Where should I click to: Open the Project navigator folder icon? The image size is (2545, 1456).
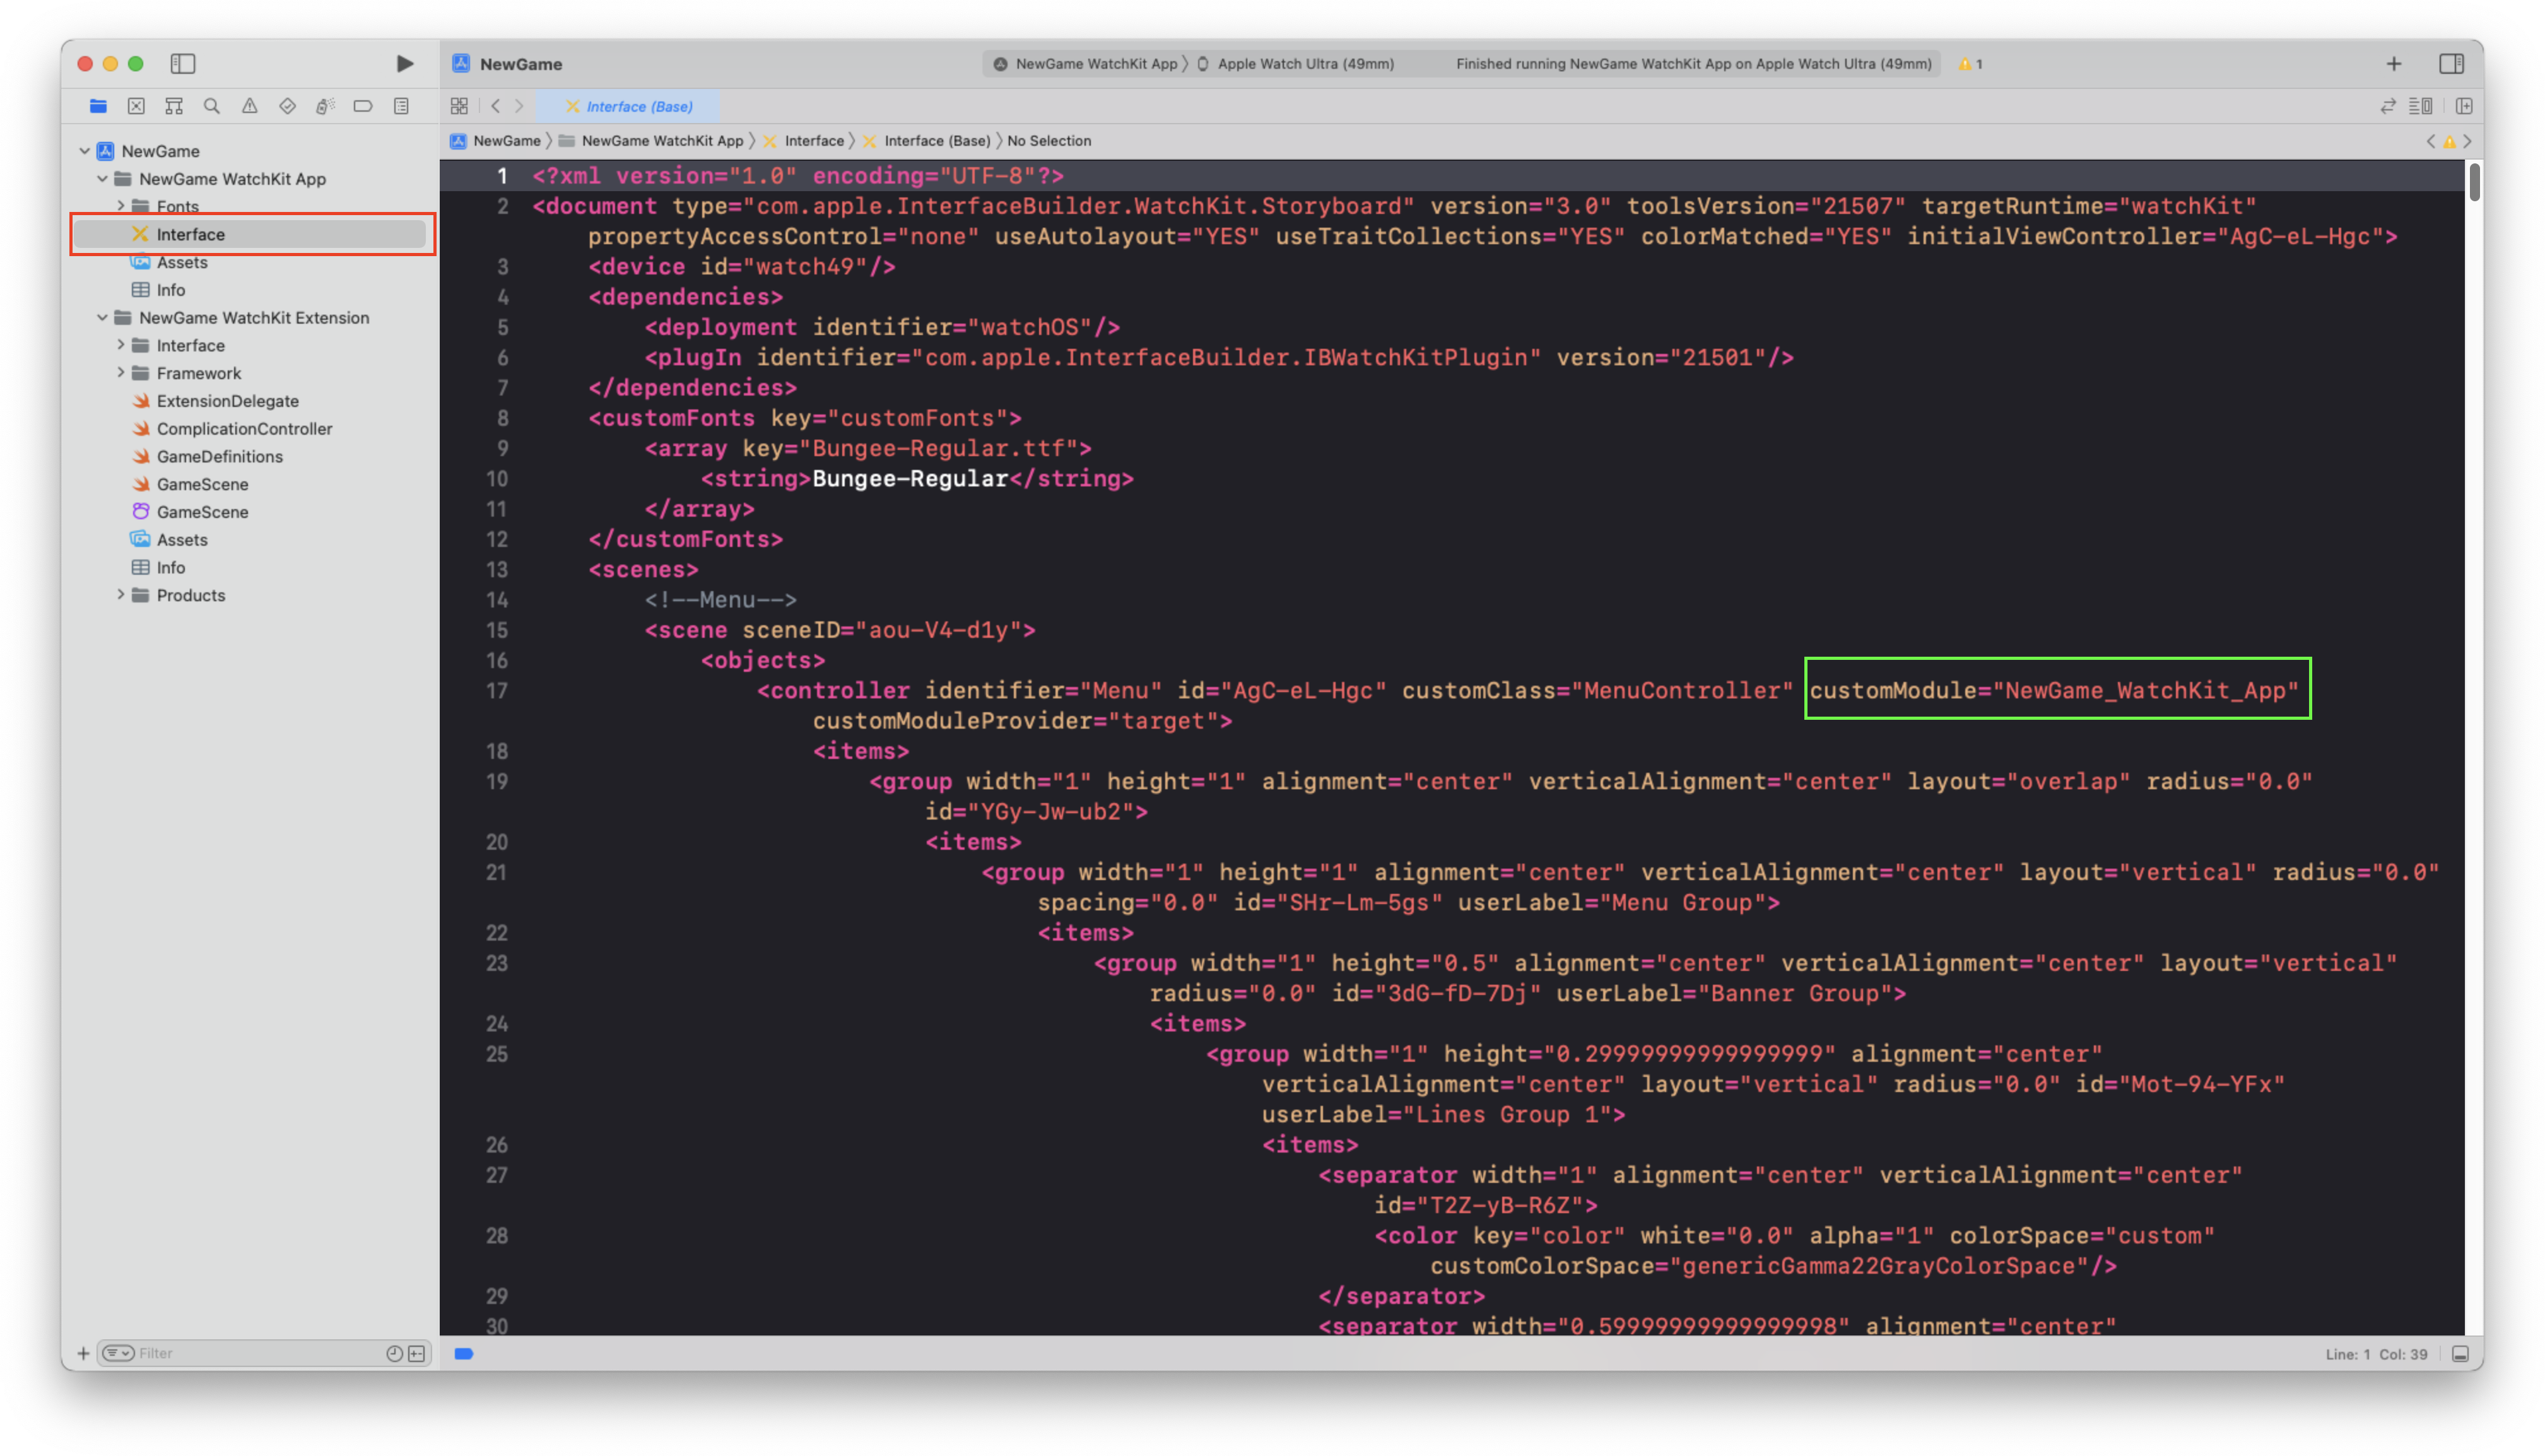click(98, 106)
